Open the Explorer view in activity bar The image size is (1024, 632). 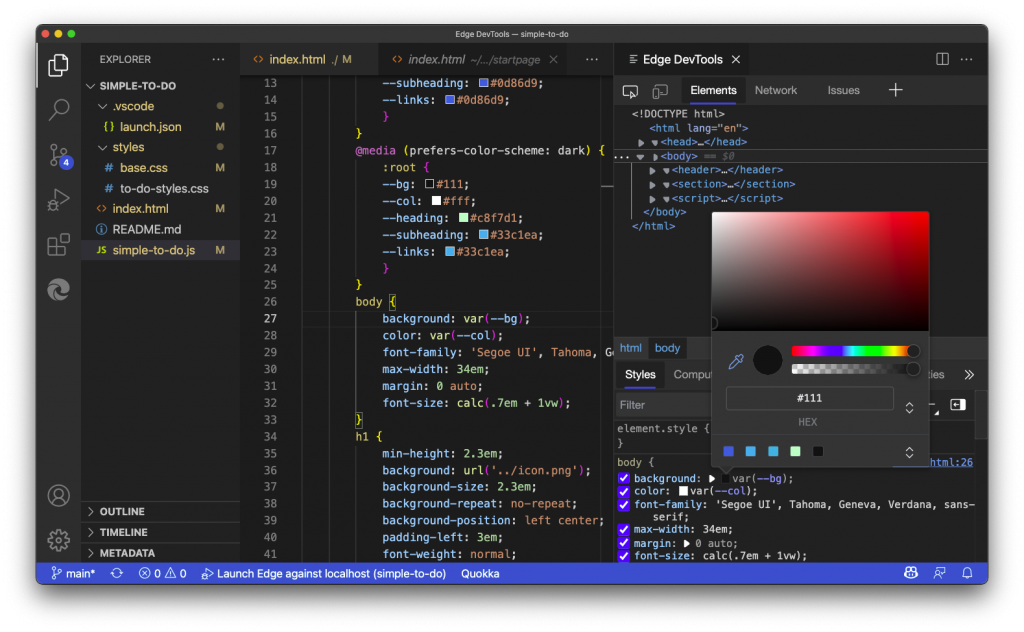click(58, 65)
